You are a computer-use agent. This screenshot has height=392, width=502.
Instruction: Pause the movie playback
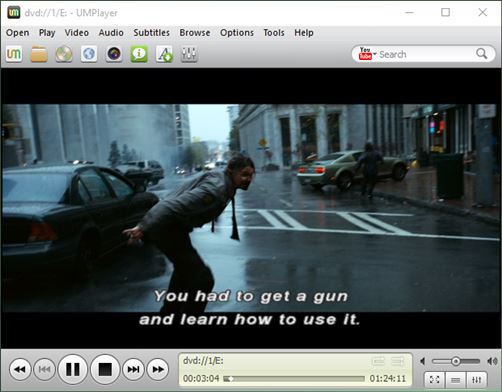[73, 369]
